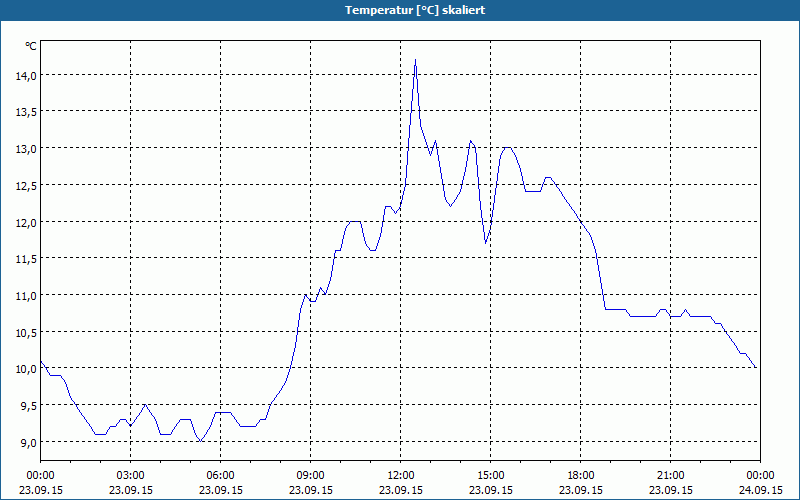Select the 10,5 y-axis label
This screenshot has width=800, height=500.
click(26, 333)
